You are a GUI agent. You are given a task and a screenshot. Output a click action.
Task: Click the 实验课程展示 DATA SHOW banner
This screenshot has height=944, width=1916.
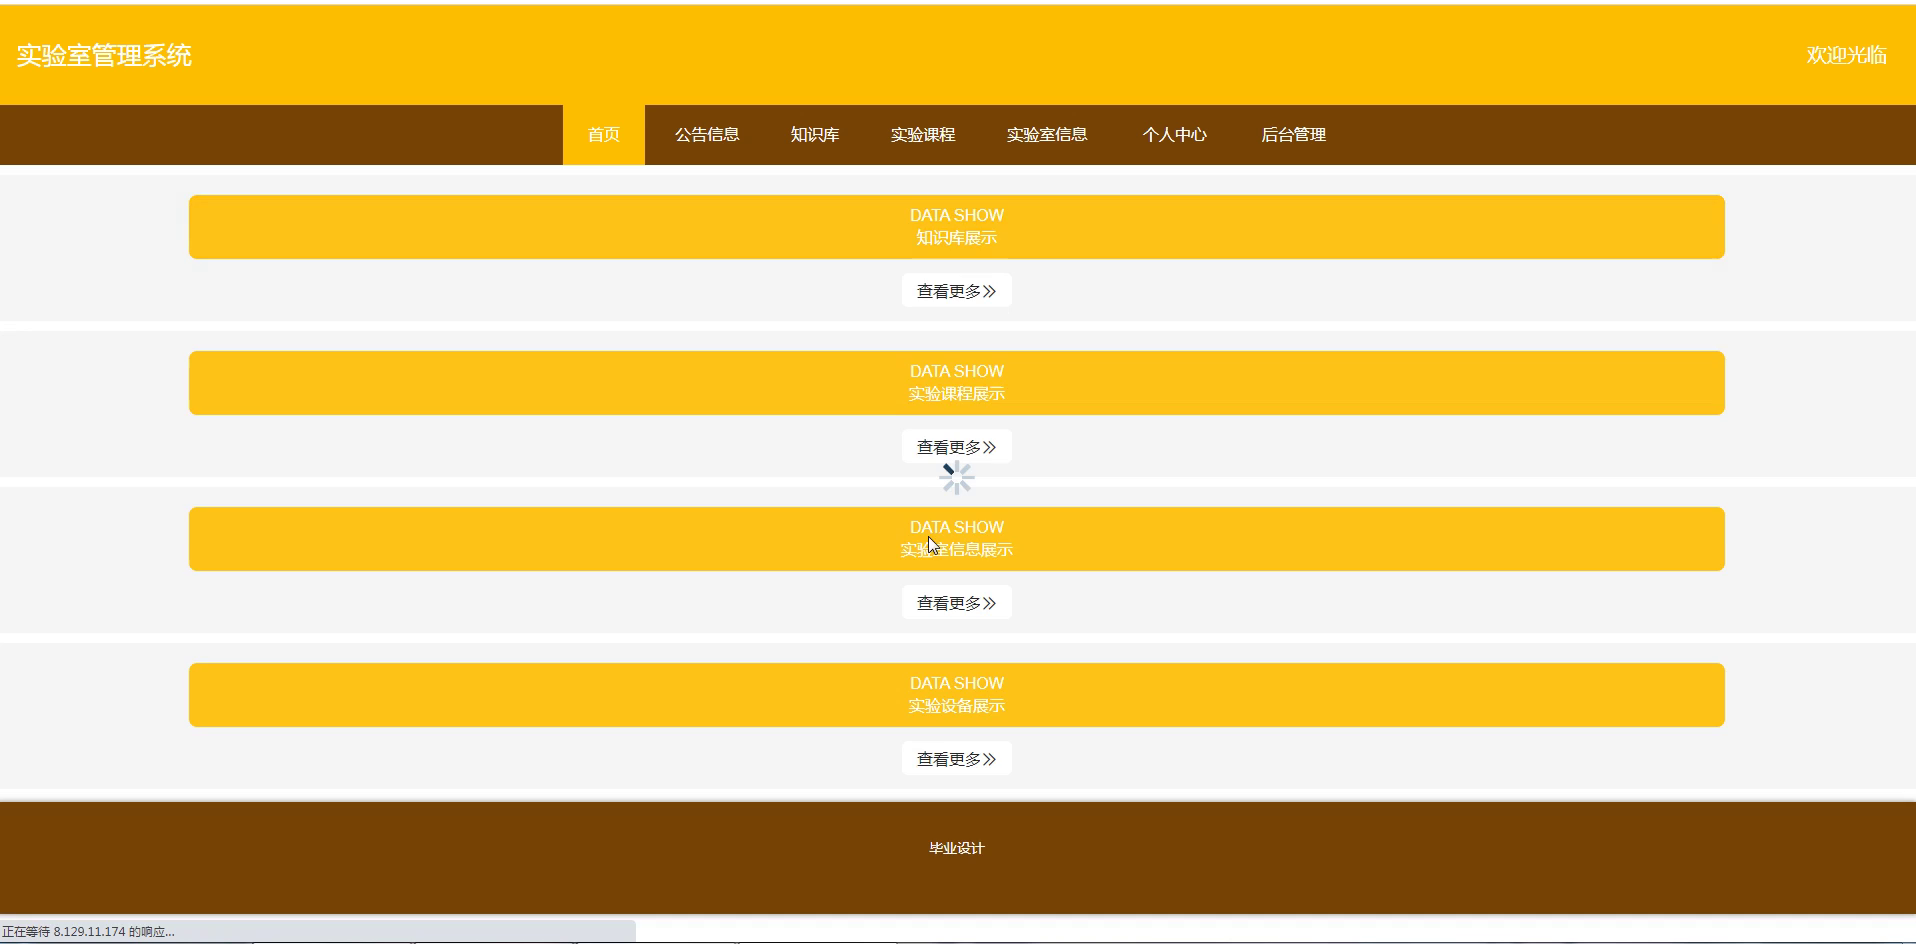[x=957, y=383]
